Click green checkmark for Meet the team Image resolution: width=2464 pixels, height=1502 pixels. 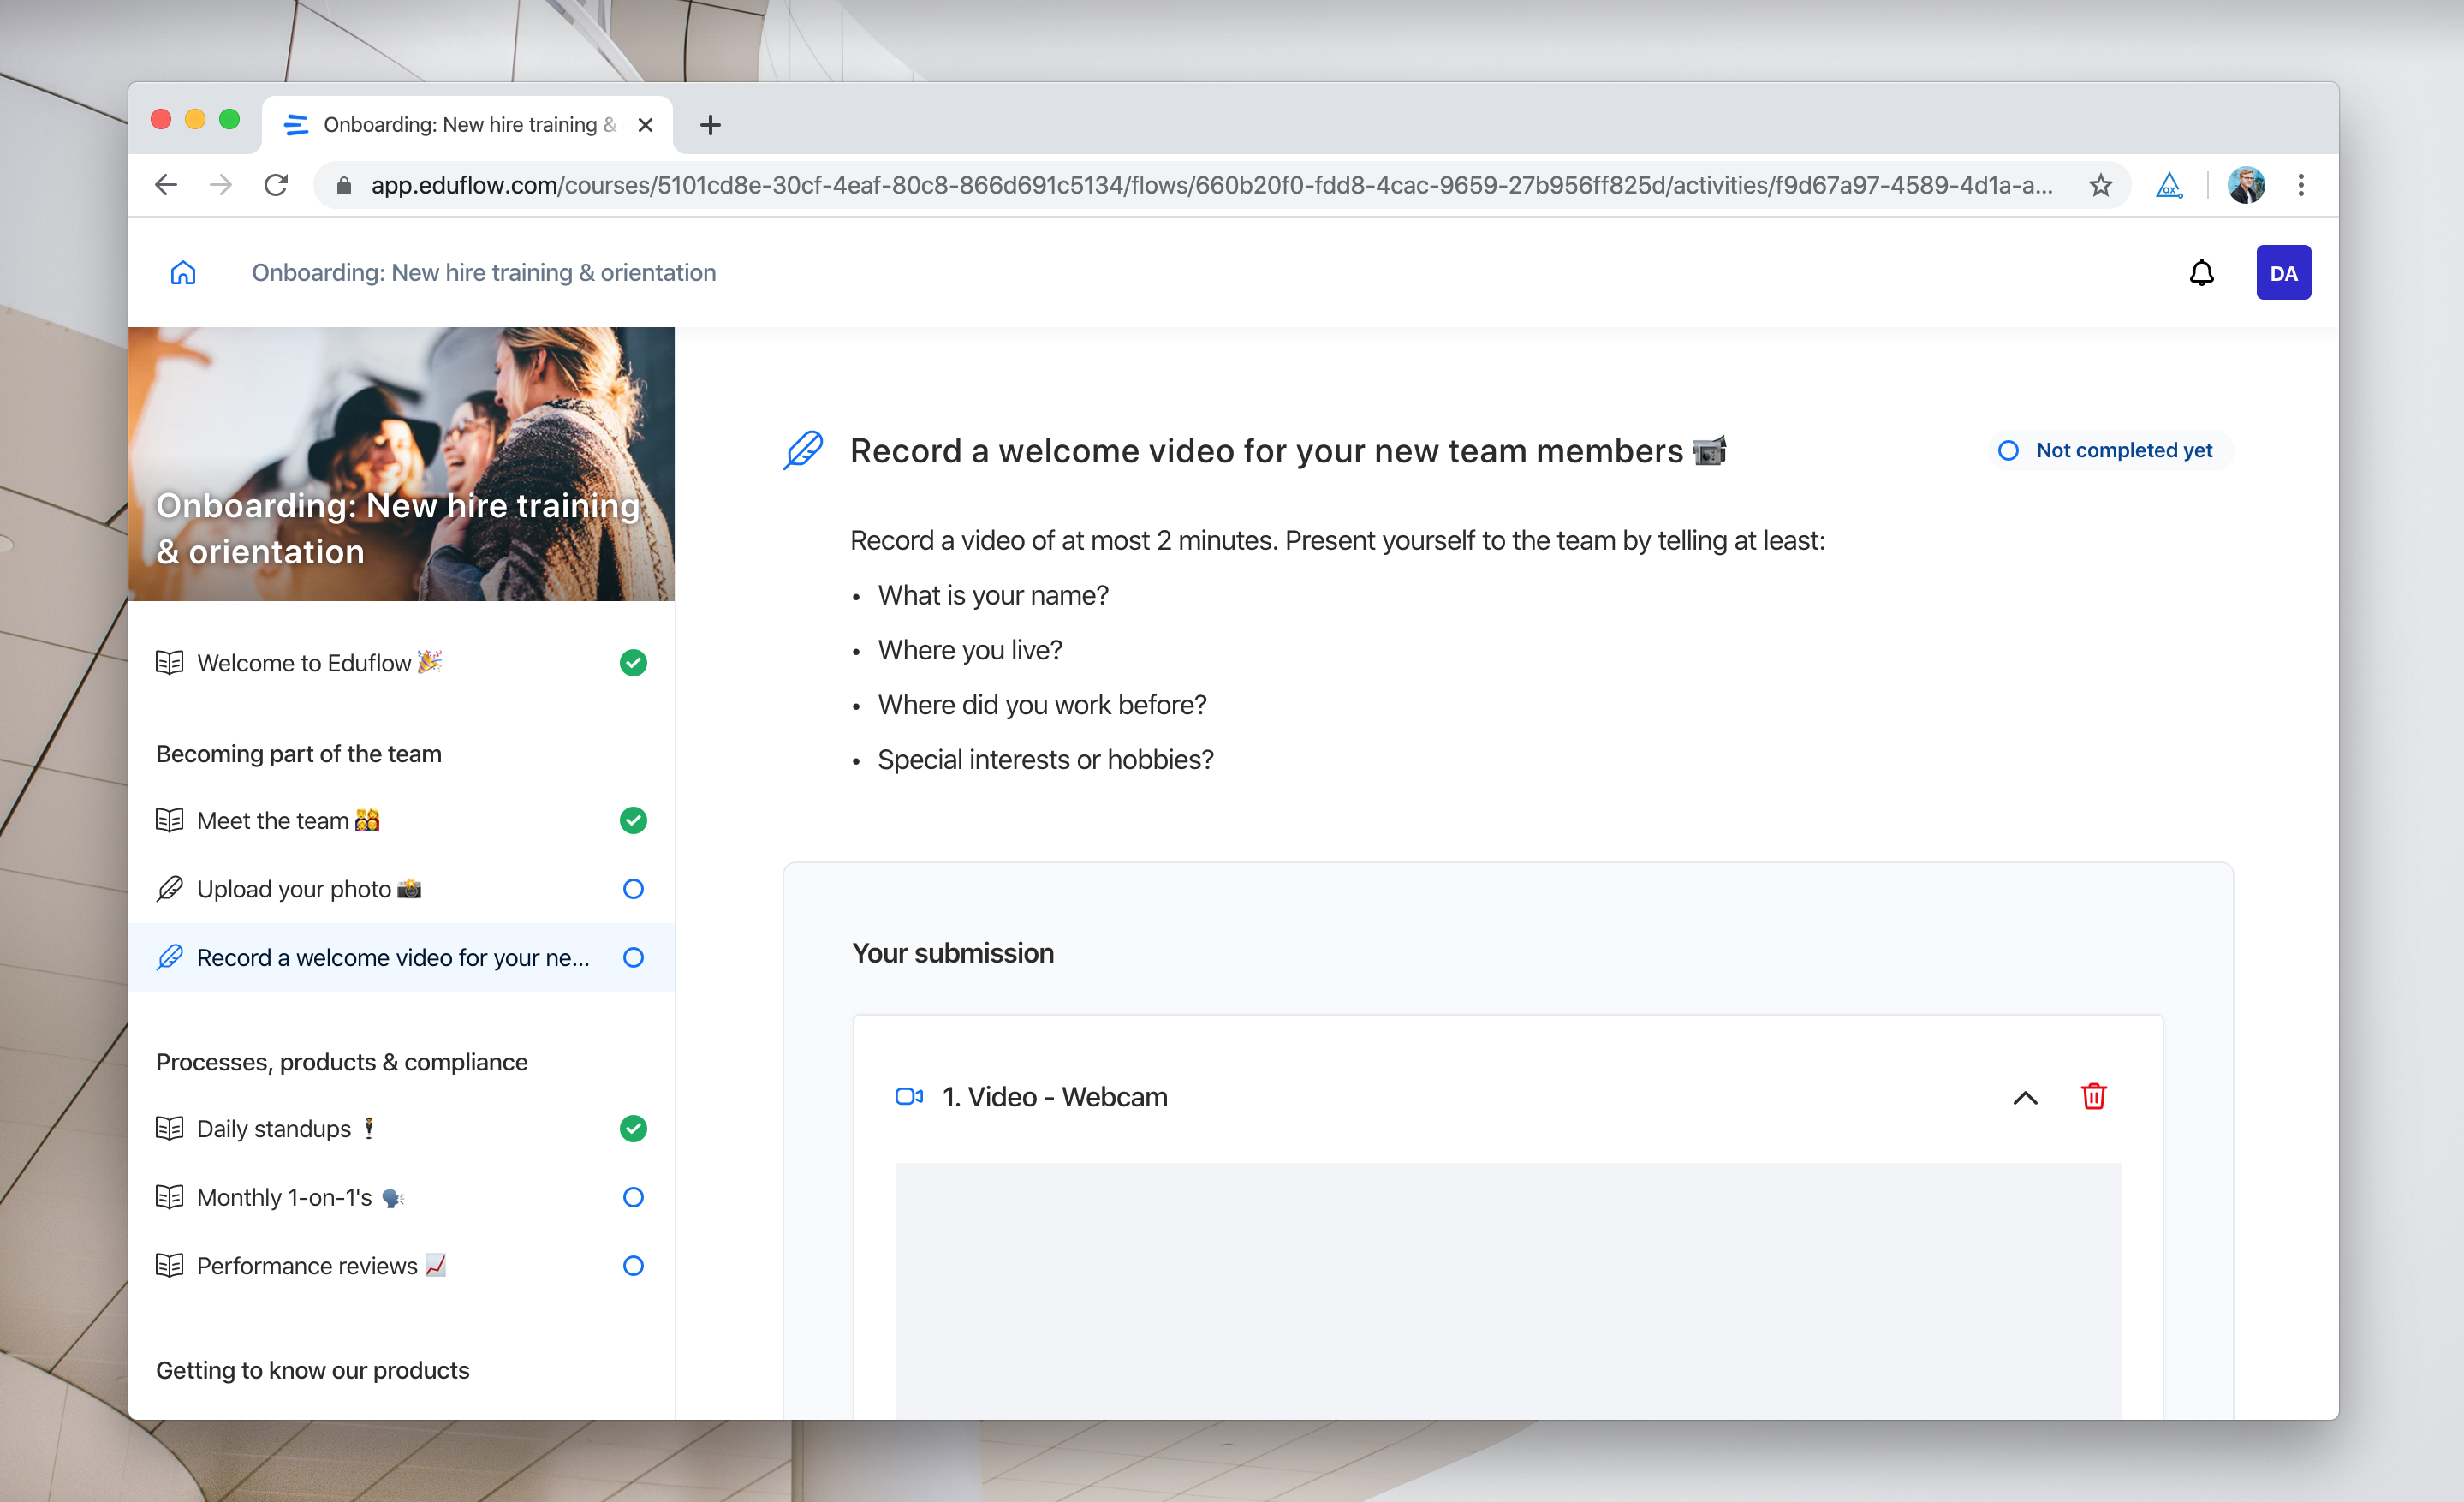point(633,821)
